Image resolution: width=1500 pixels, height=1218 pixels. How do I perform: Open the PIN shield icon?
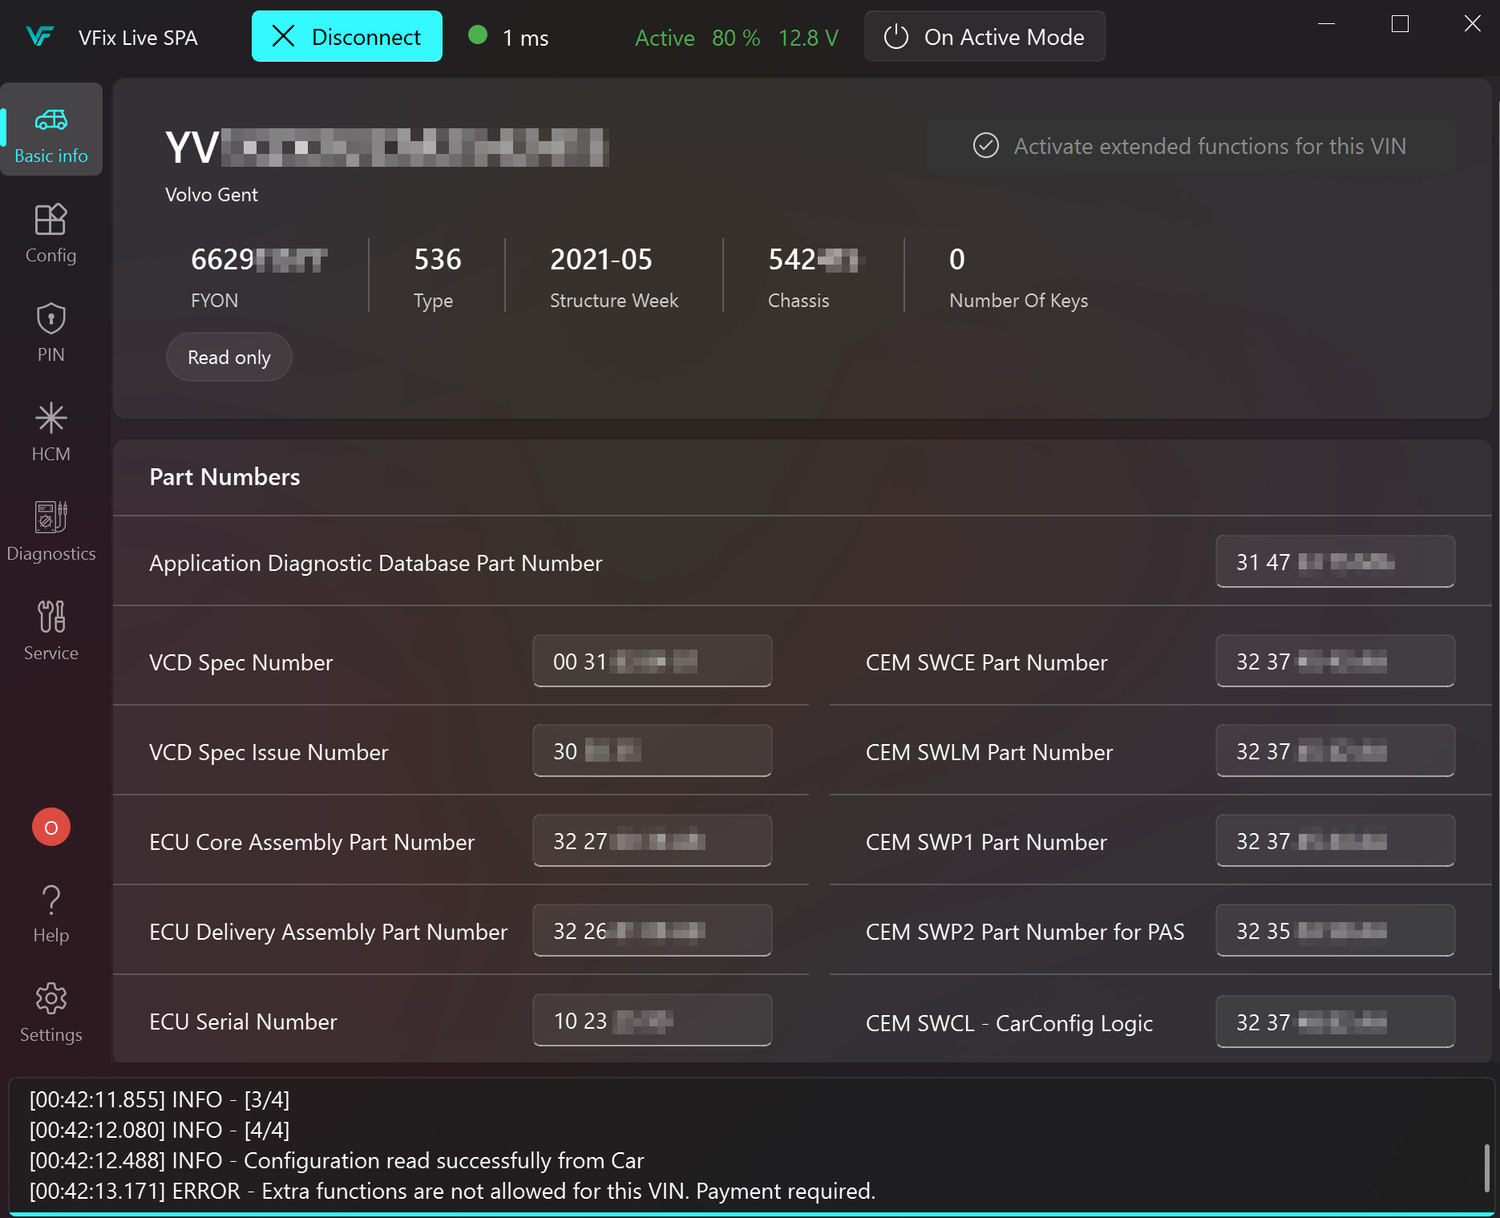(51, 318)
